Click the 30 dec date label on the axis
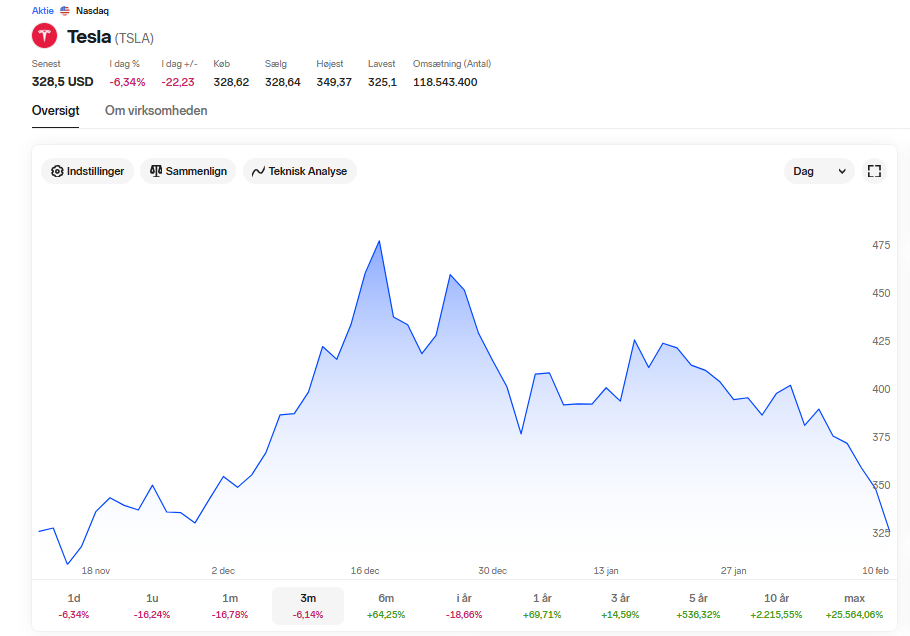The image size is (910, 636). click(492, 570)
